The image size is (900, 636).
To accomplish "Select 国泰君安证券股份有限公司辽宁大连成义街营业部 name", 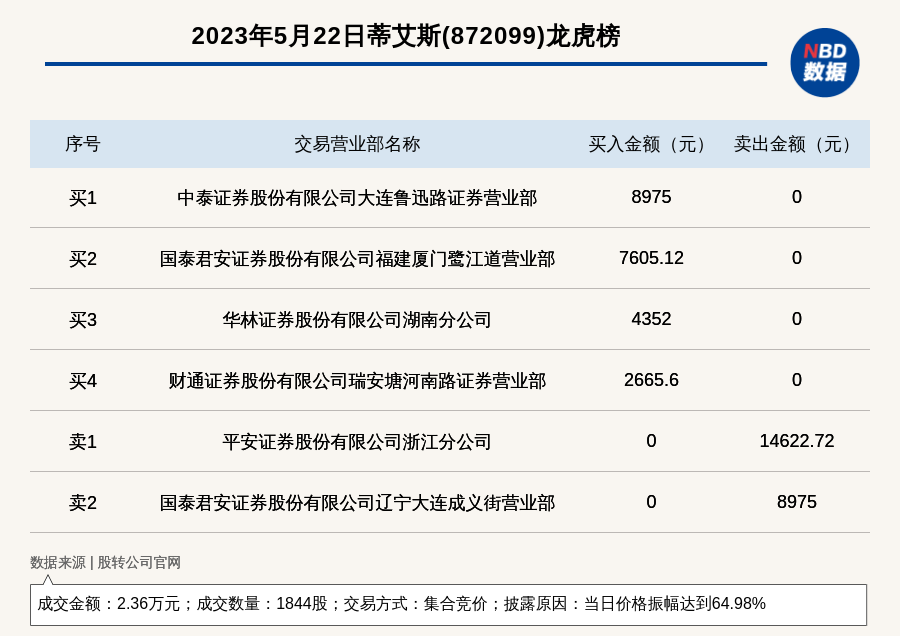I will pos(357,503).
